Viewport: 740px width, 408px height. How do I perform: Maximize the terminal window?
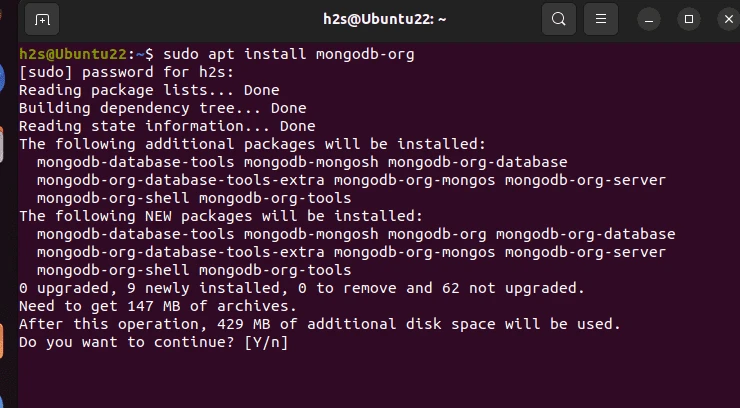tap(689, 19)
